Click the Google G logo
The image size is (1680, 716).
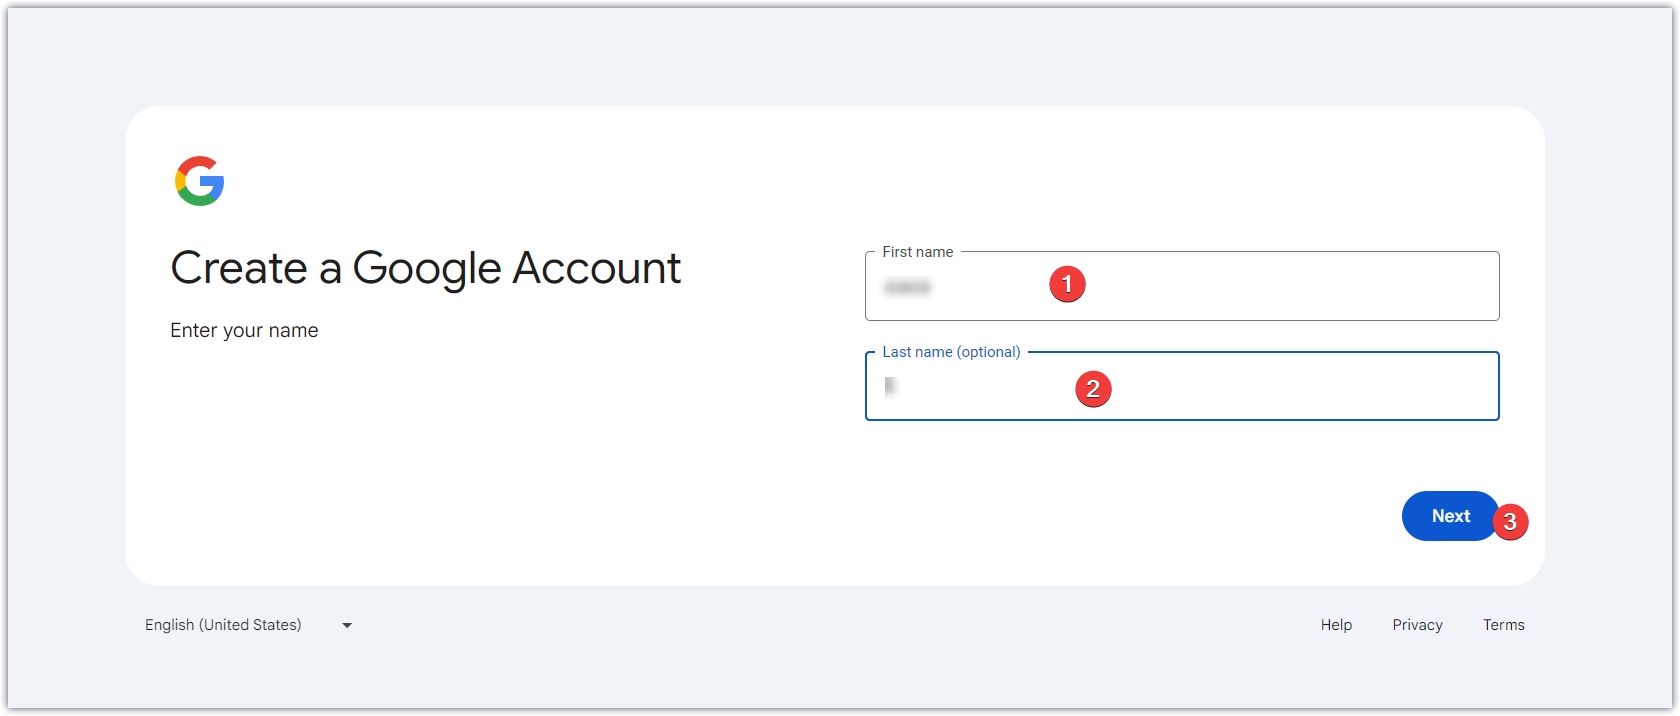click(x=199, y=181)
